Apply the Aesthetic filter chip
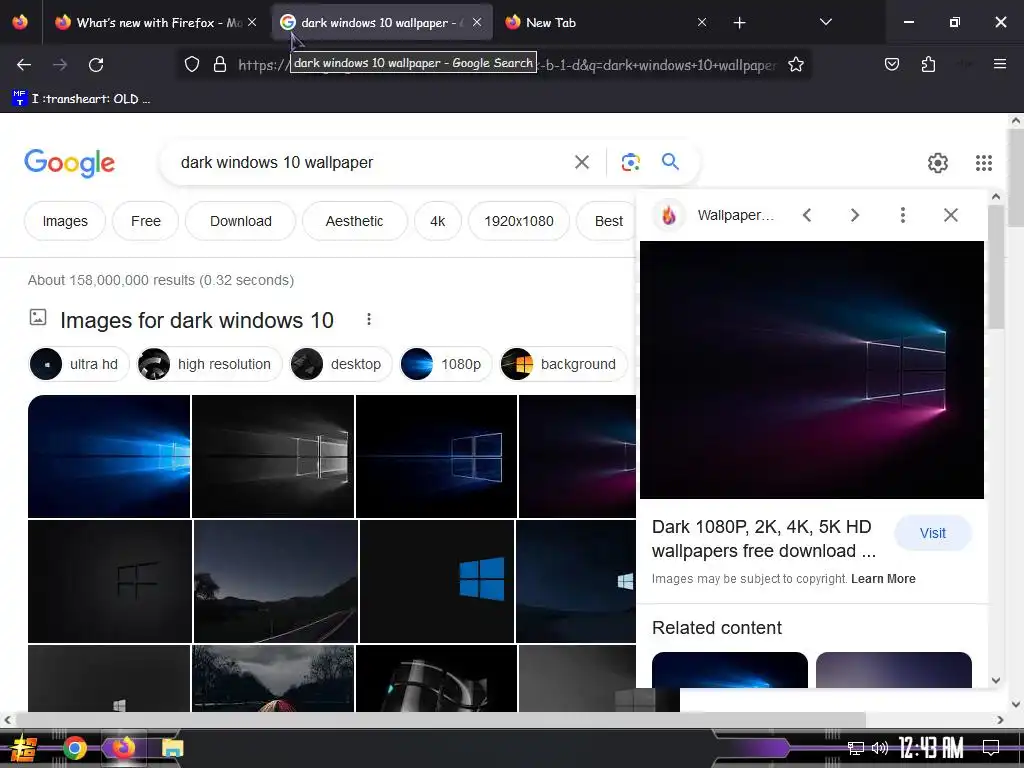The height and width of the screenshot is (768, 1024). [x=355, y=221]
